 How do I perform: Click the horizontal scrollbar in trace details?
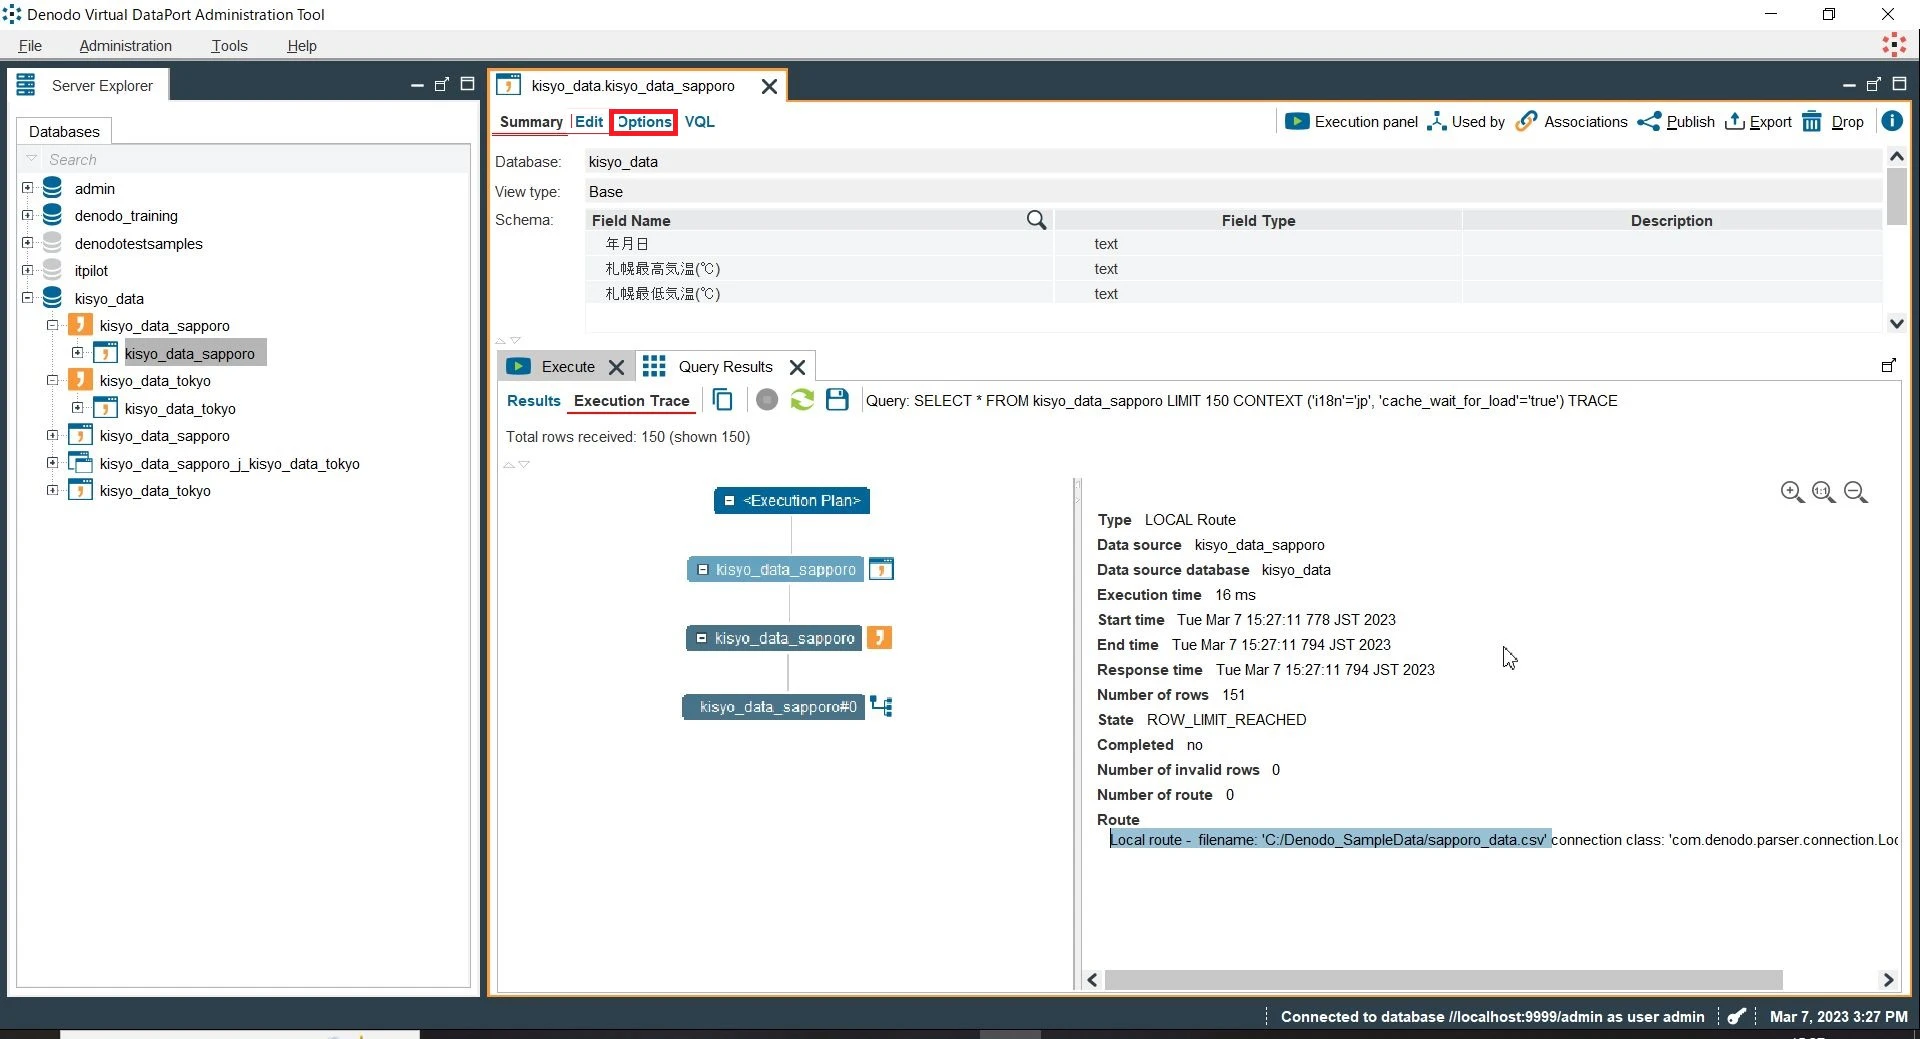(x=1444, y=980)
